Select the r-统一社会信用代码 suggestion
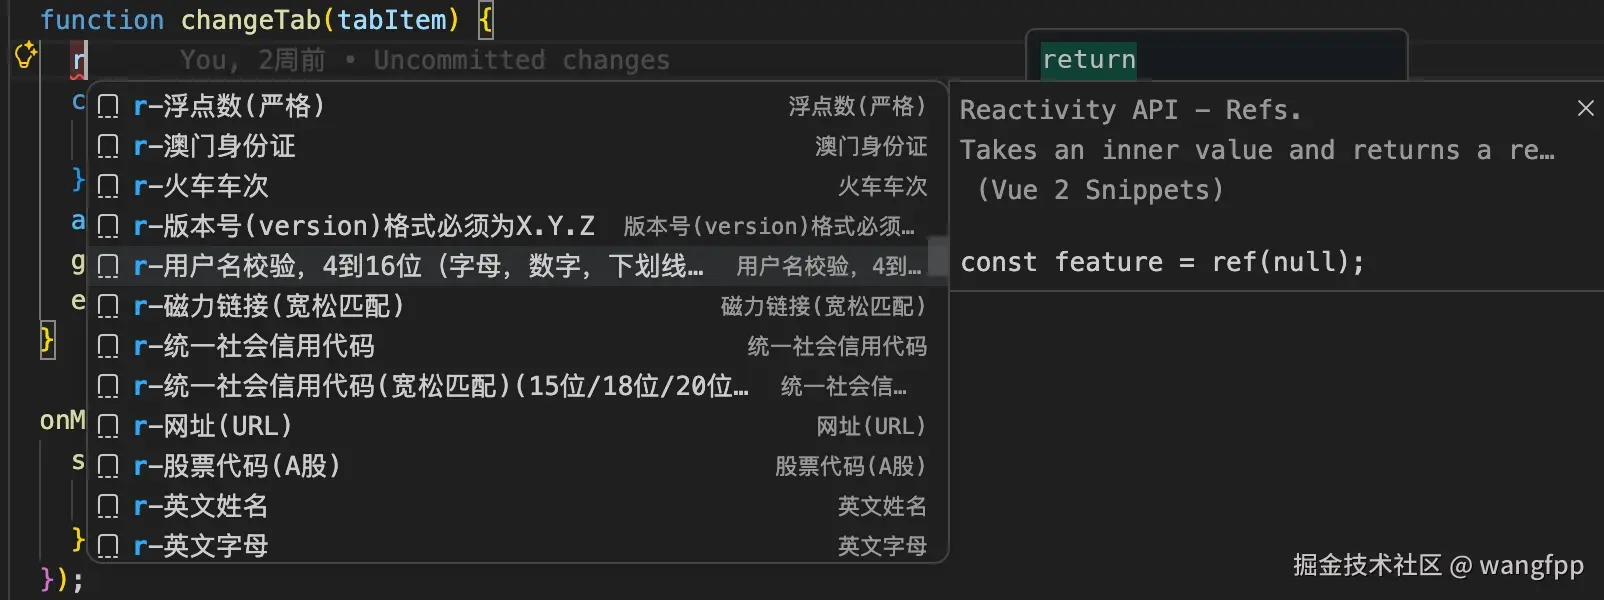 [x=517, y=346]
